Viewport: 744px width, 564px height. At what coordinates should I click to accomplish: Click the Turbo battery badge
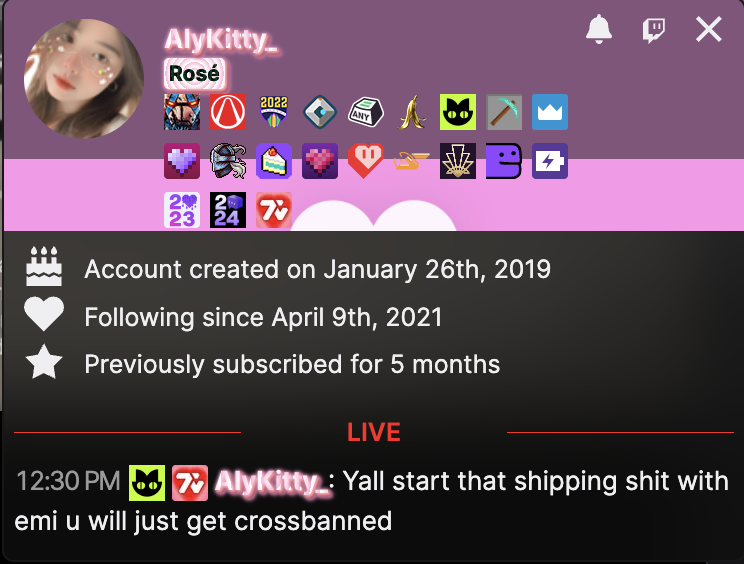tap(550, 161)
